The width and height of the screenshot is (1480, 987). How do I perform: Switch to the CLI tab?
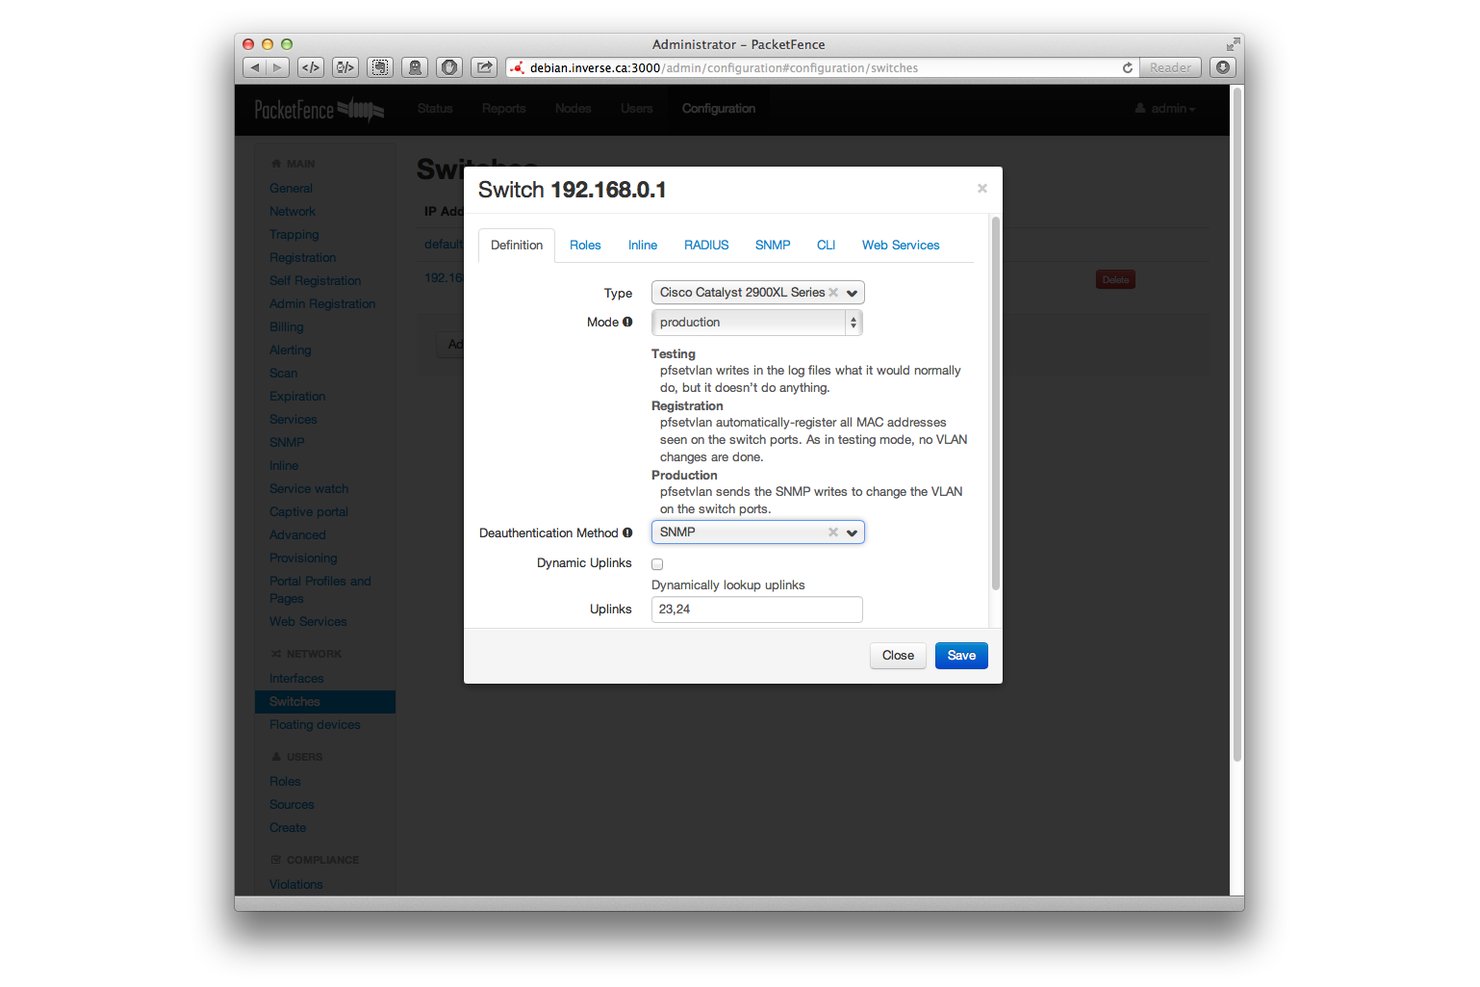pos(826,245)
